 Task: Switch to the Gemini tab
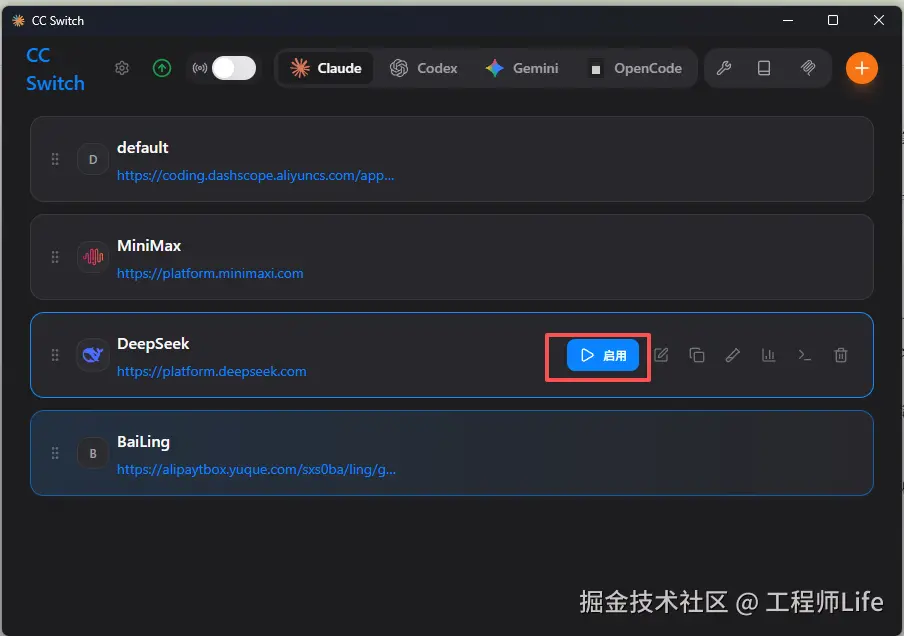tap(522, 68)
